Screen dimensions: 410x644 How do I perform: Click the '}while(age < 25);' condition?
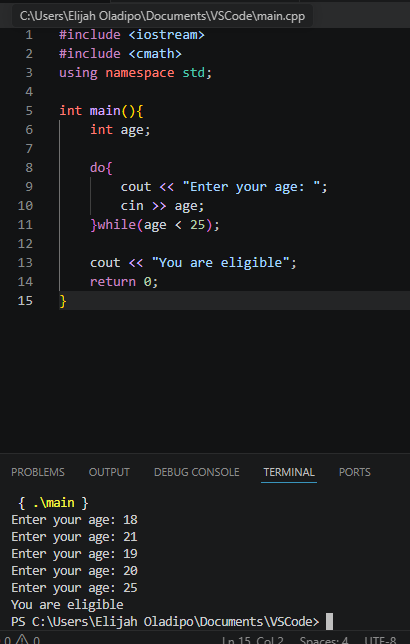pos(155,225)
